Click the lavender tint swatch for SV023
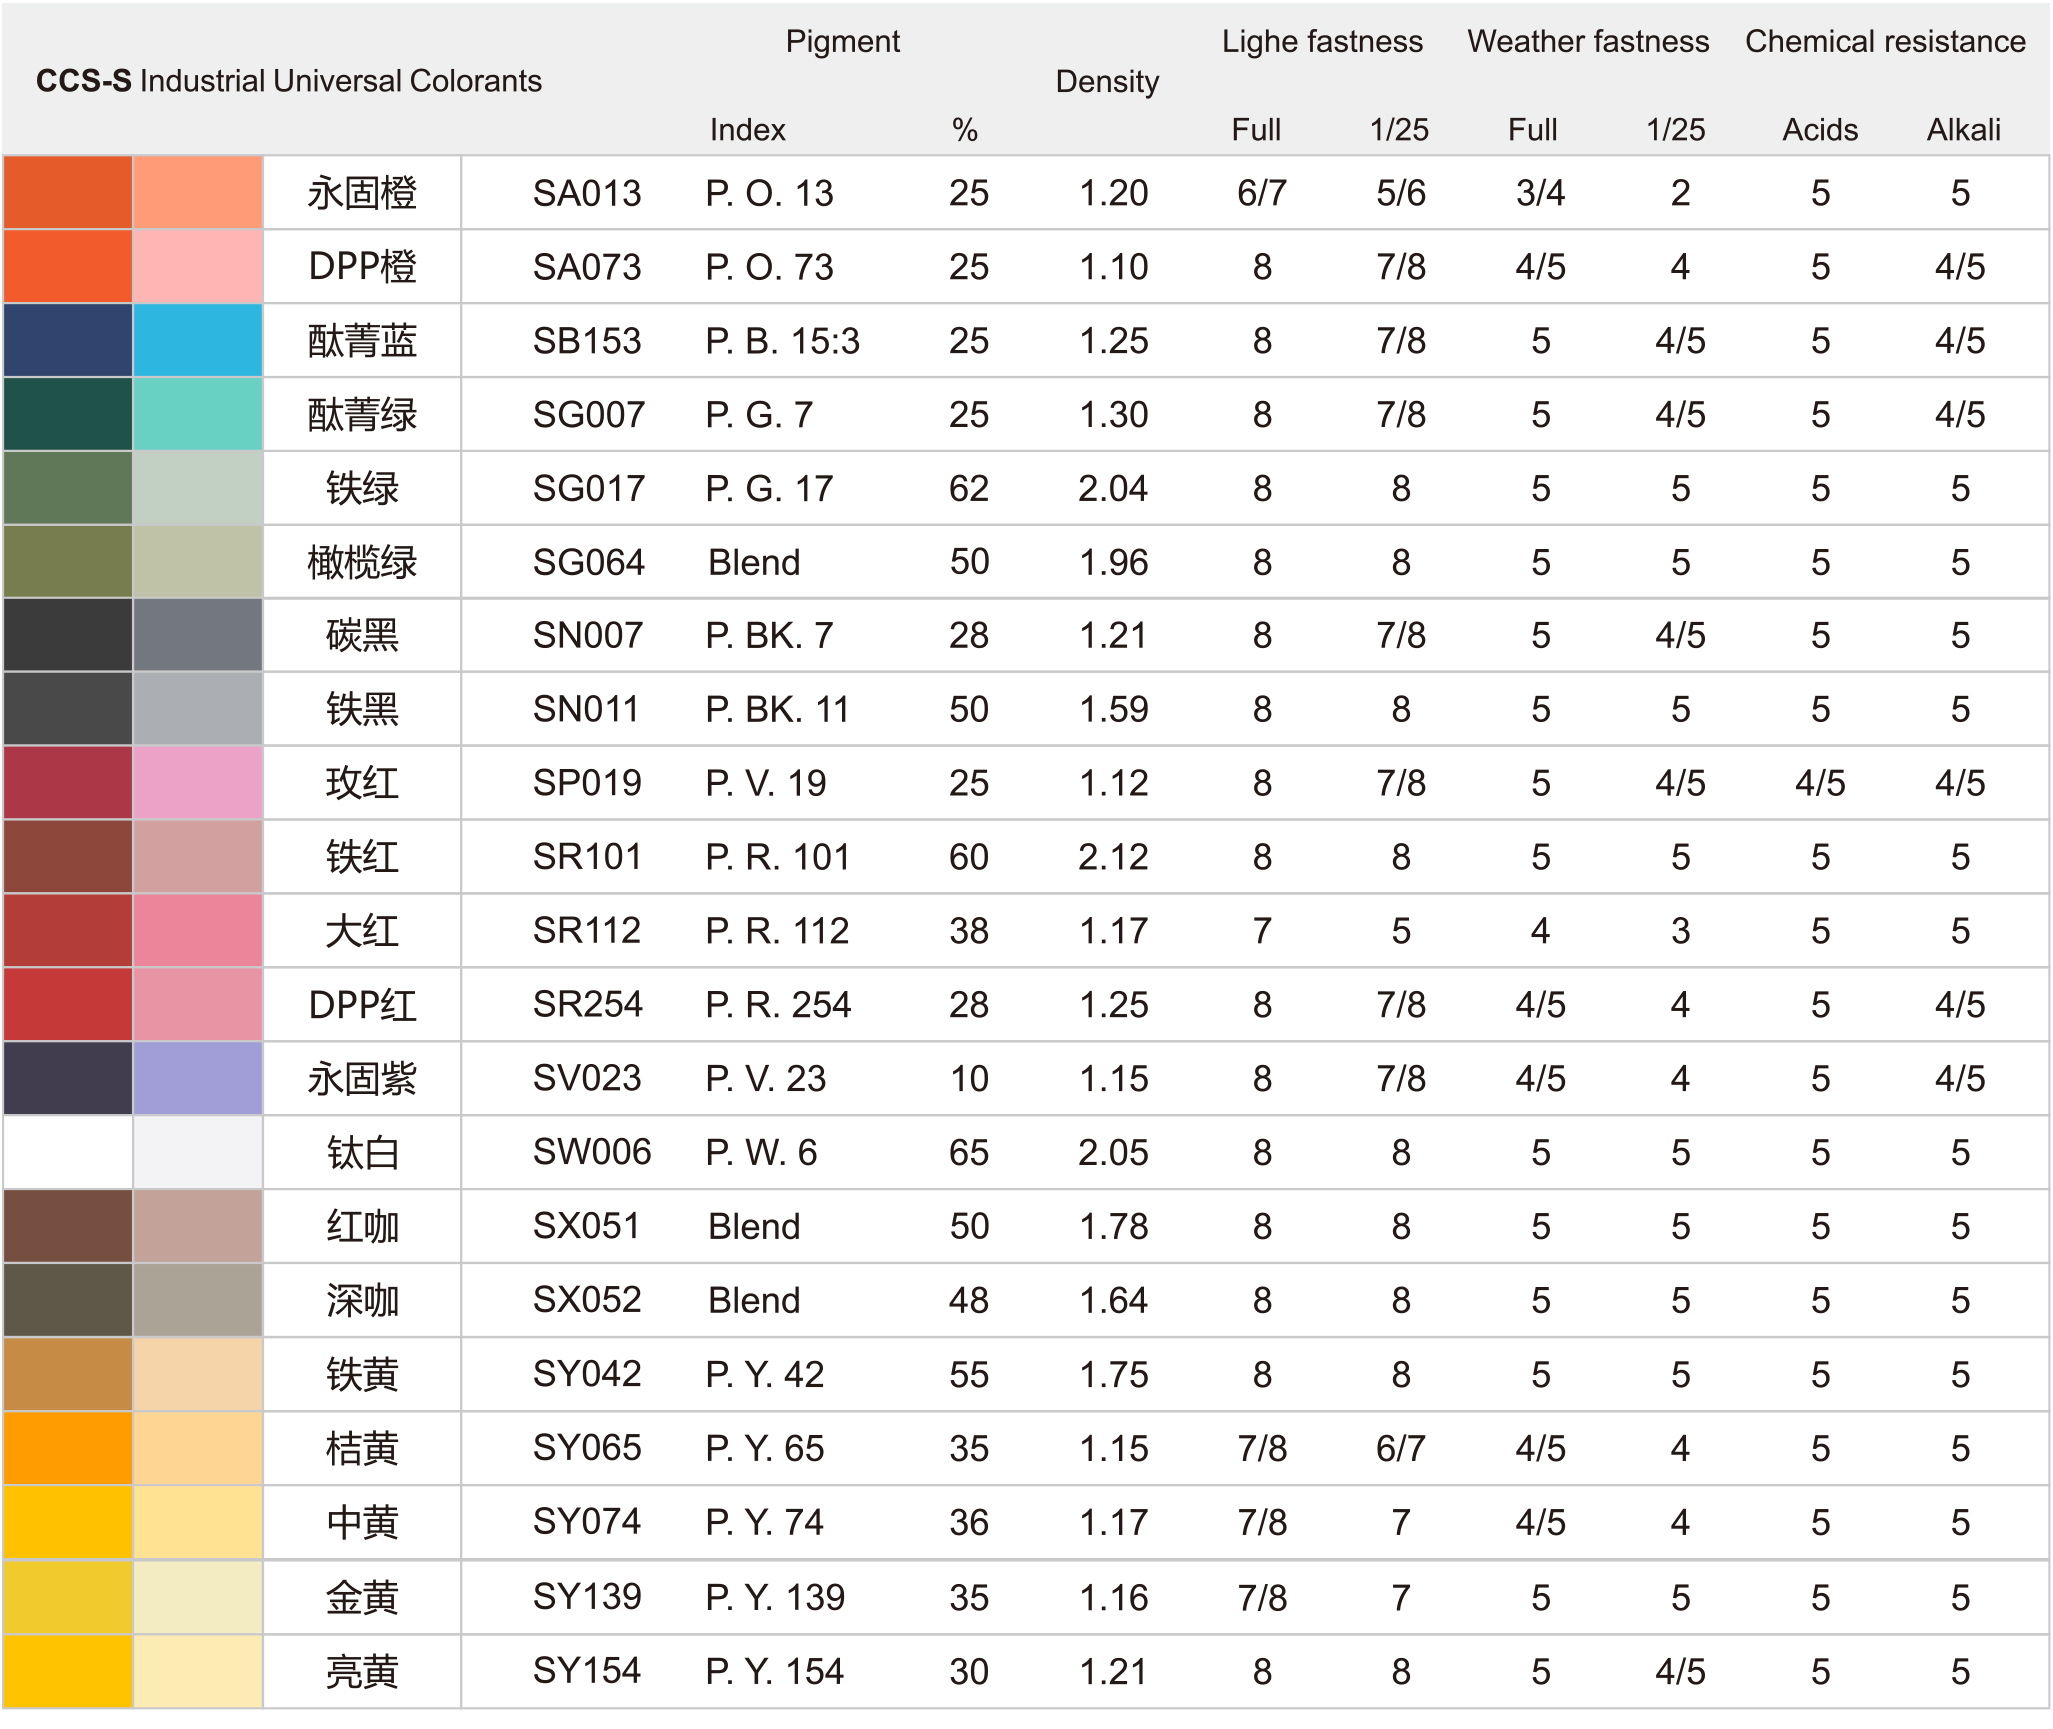The width and height of the screenshot is (2053, 1729). [x=198, y=1079]
